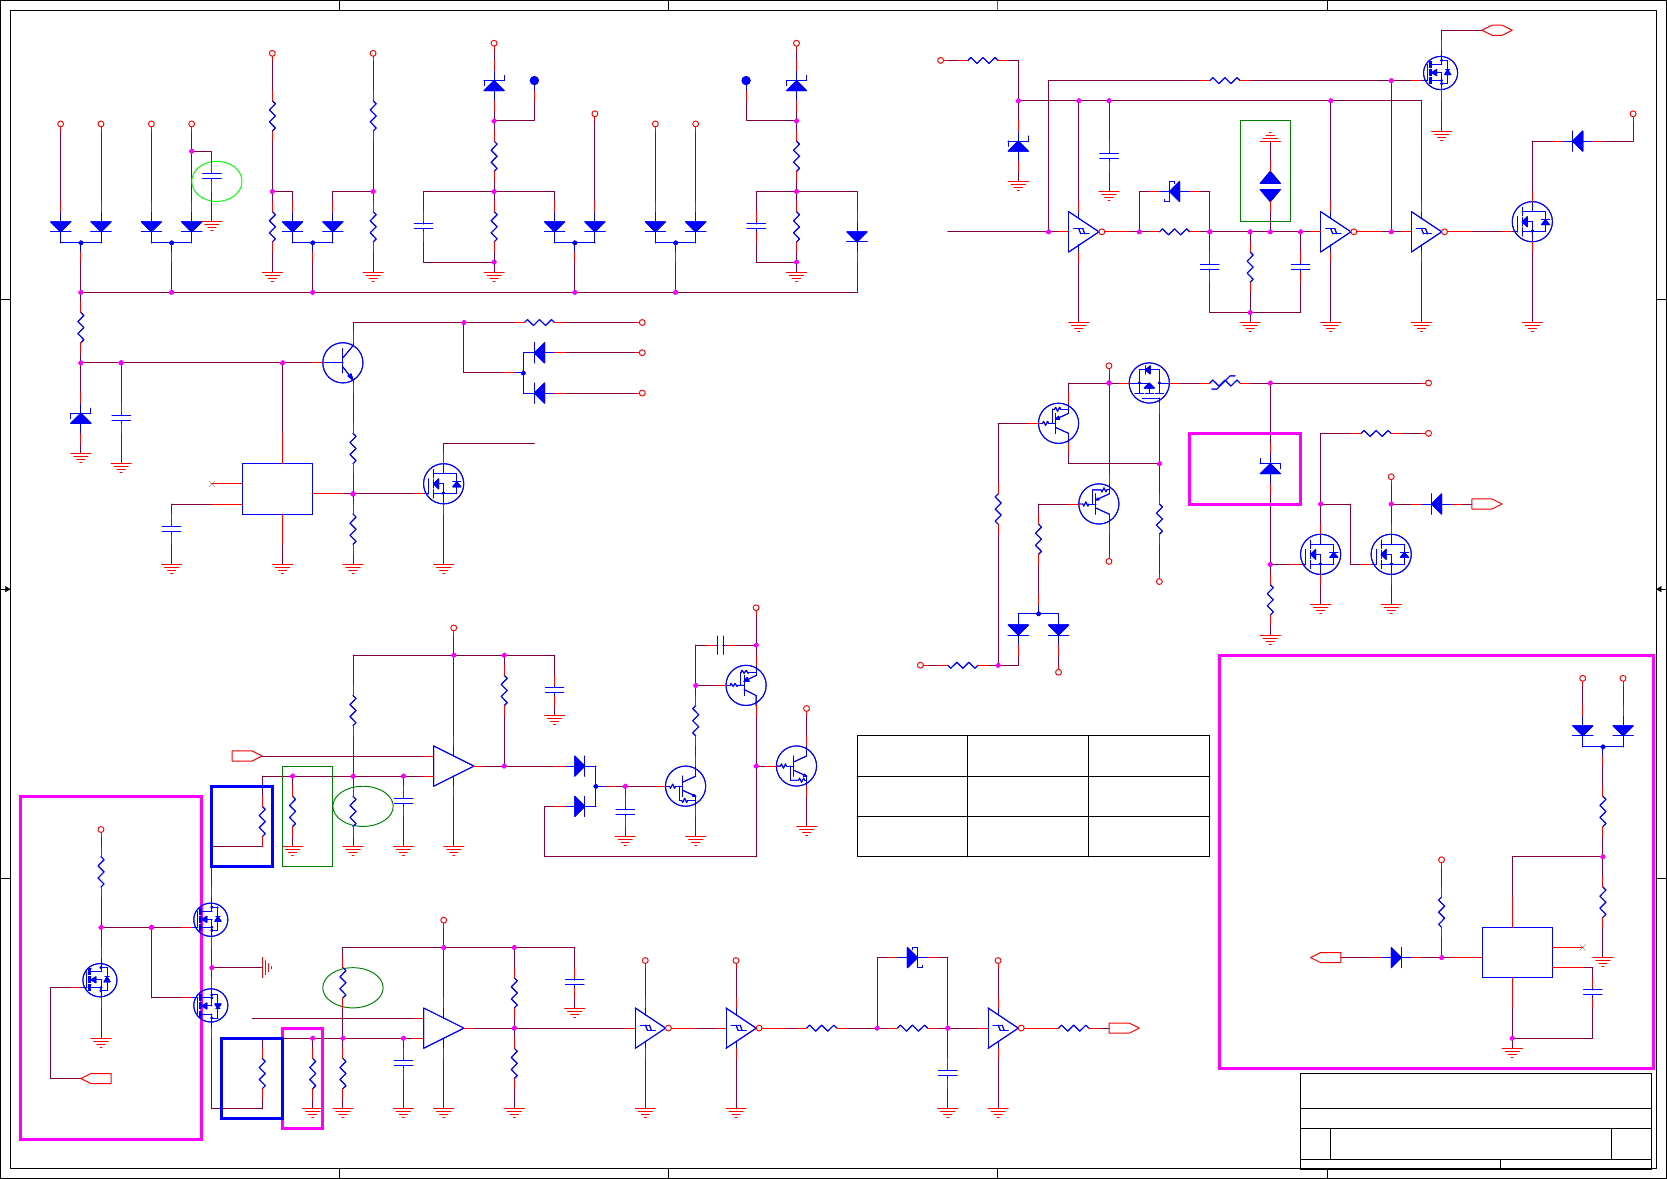
Task: Select the P-channel MOSFET feeding the fuse
Action: tap(1149, 382)
